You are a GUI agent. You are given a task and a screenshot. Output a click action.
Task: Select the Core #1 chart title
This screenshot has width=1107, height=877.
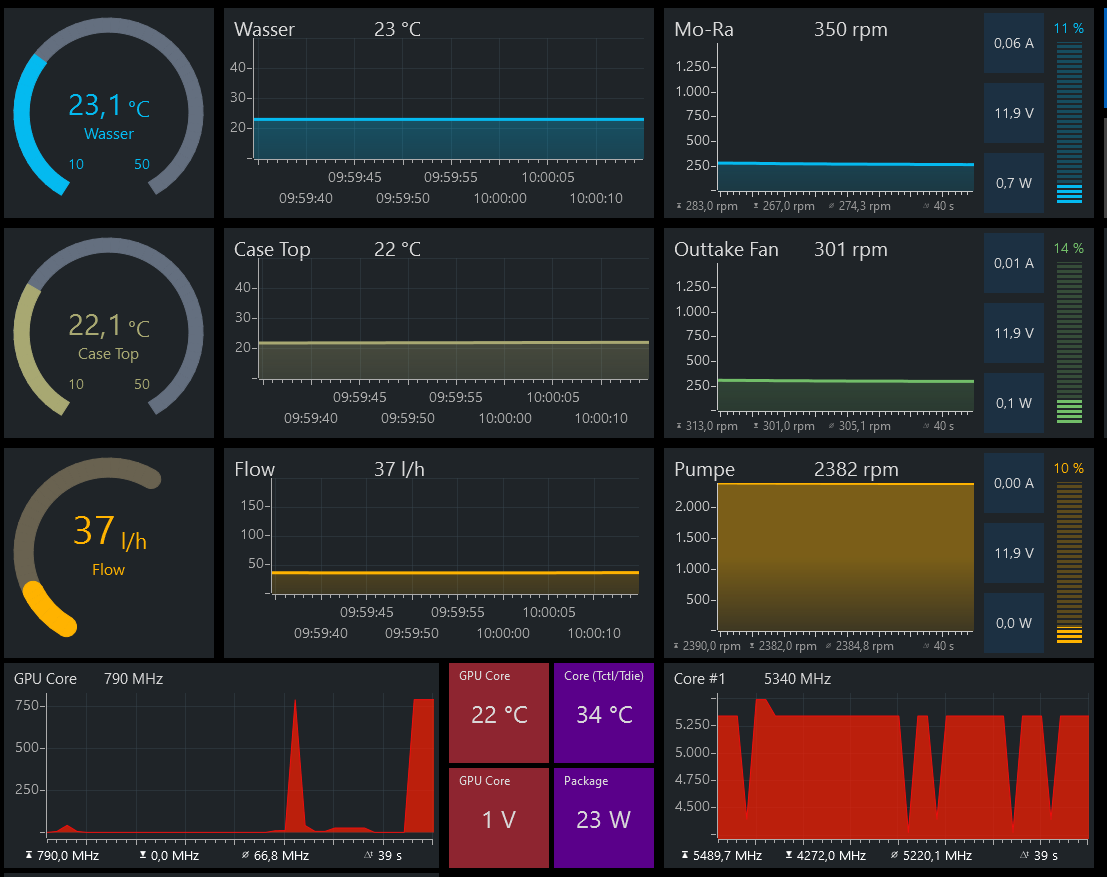(x=700, y=679)
